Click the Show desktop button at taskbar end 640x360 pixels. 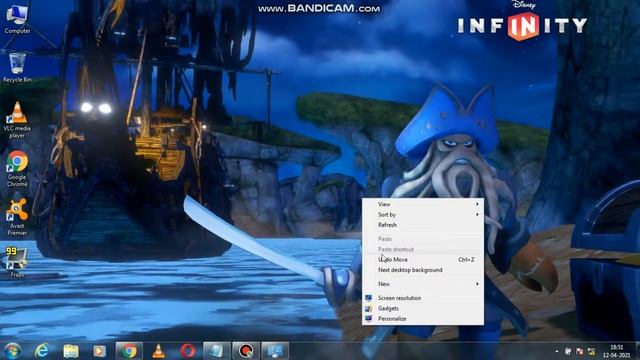(638, 351)
